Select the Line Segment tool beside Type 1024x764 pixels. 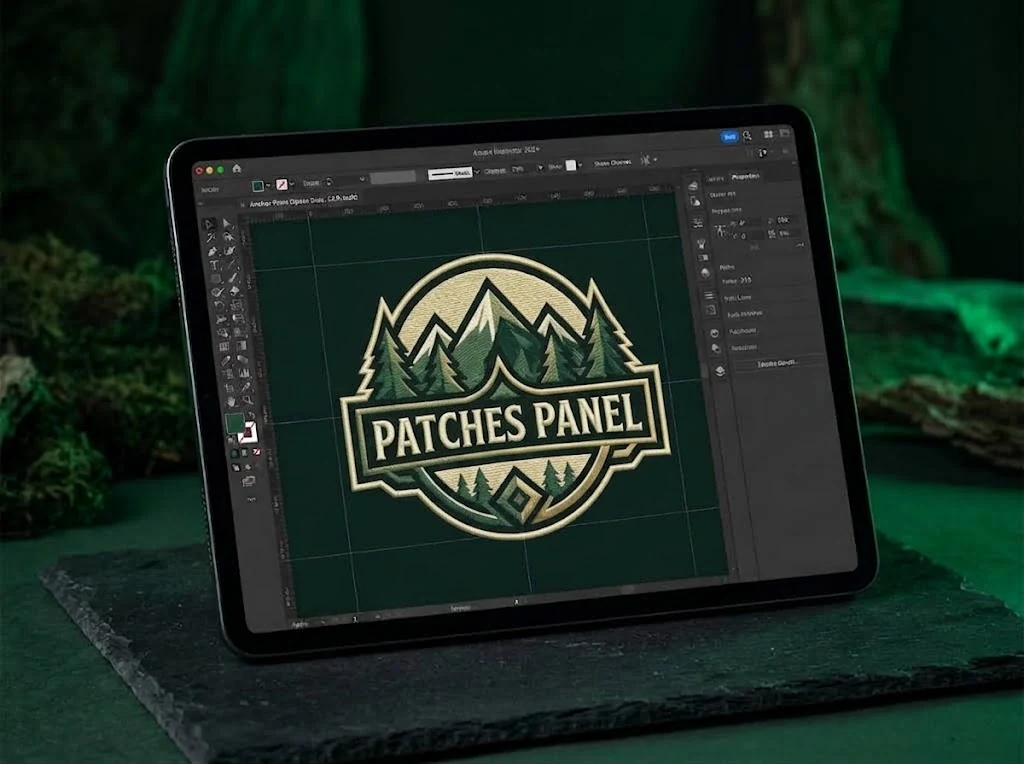pyautogui.click(x=232, y=264)
